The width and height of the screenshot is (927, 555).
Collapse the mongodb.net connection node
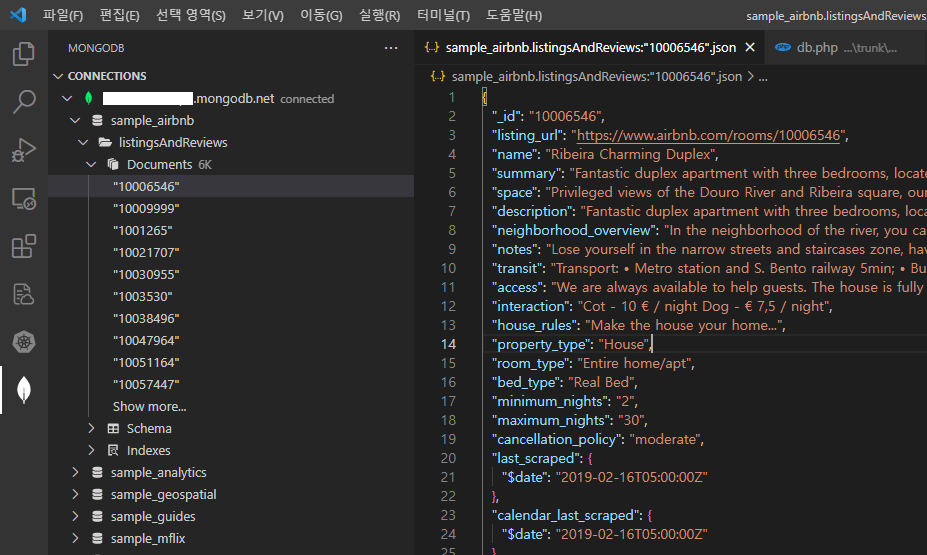click(67, 98)
